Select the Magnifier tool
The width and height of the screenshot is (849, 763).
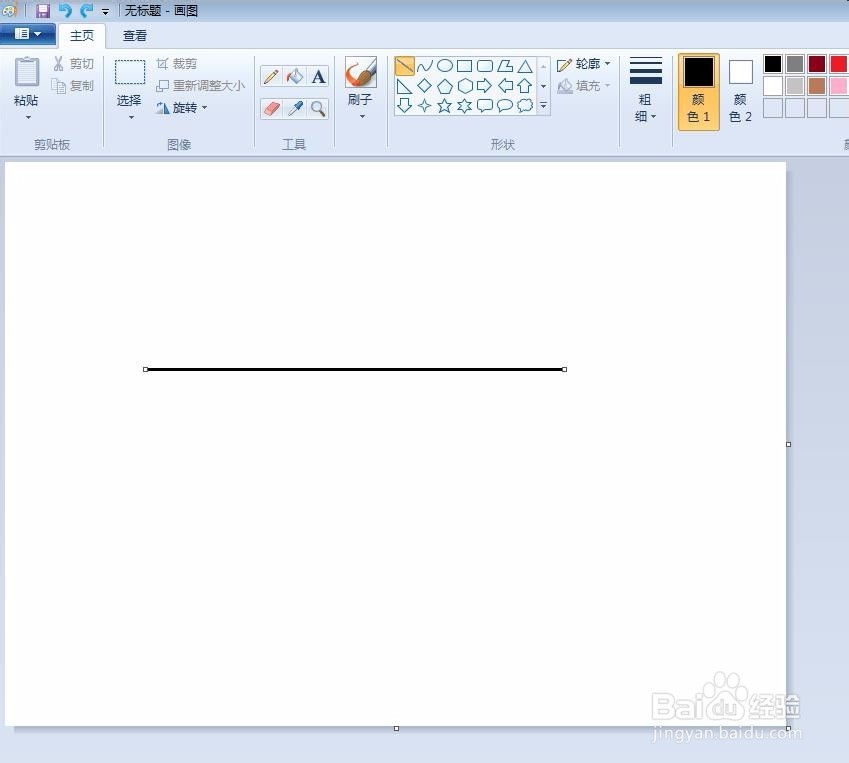pos(318,109)
